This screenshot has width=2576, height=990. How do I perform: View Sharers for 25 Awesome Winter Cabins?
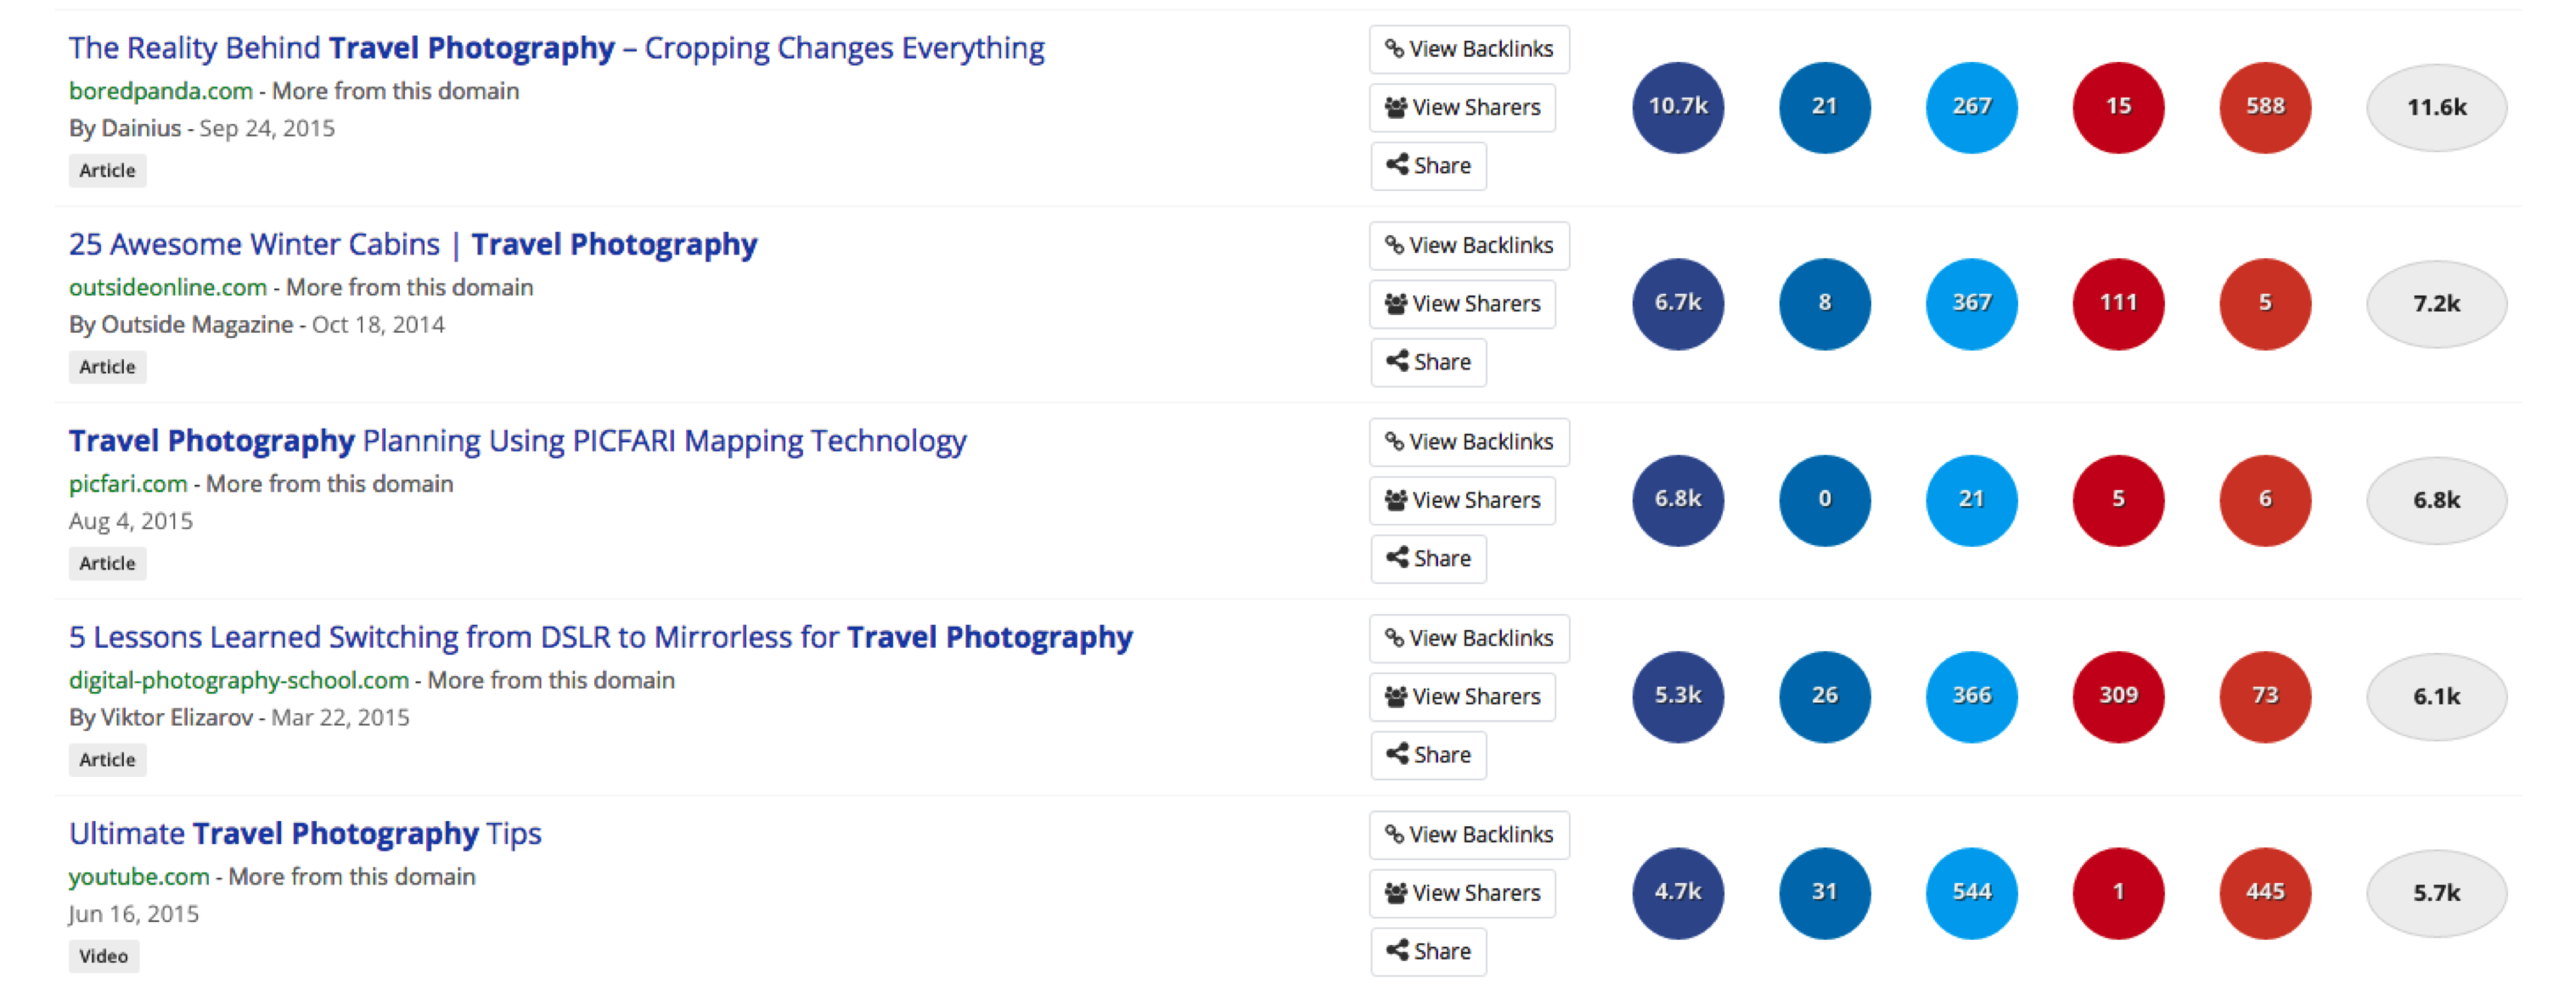coord(1462,304)
